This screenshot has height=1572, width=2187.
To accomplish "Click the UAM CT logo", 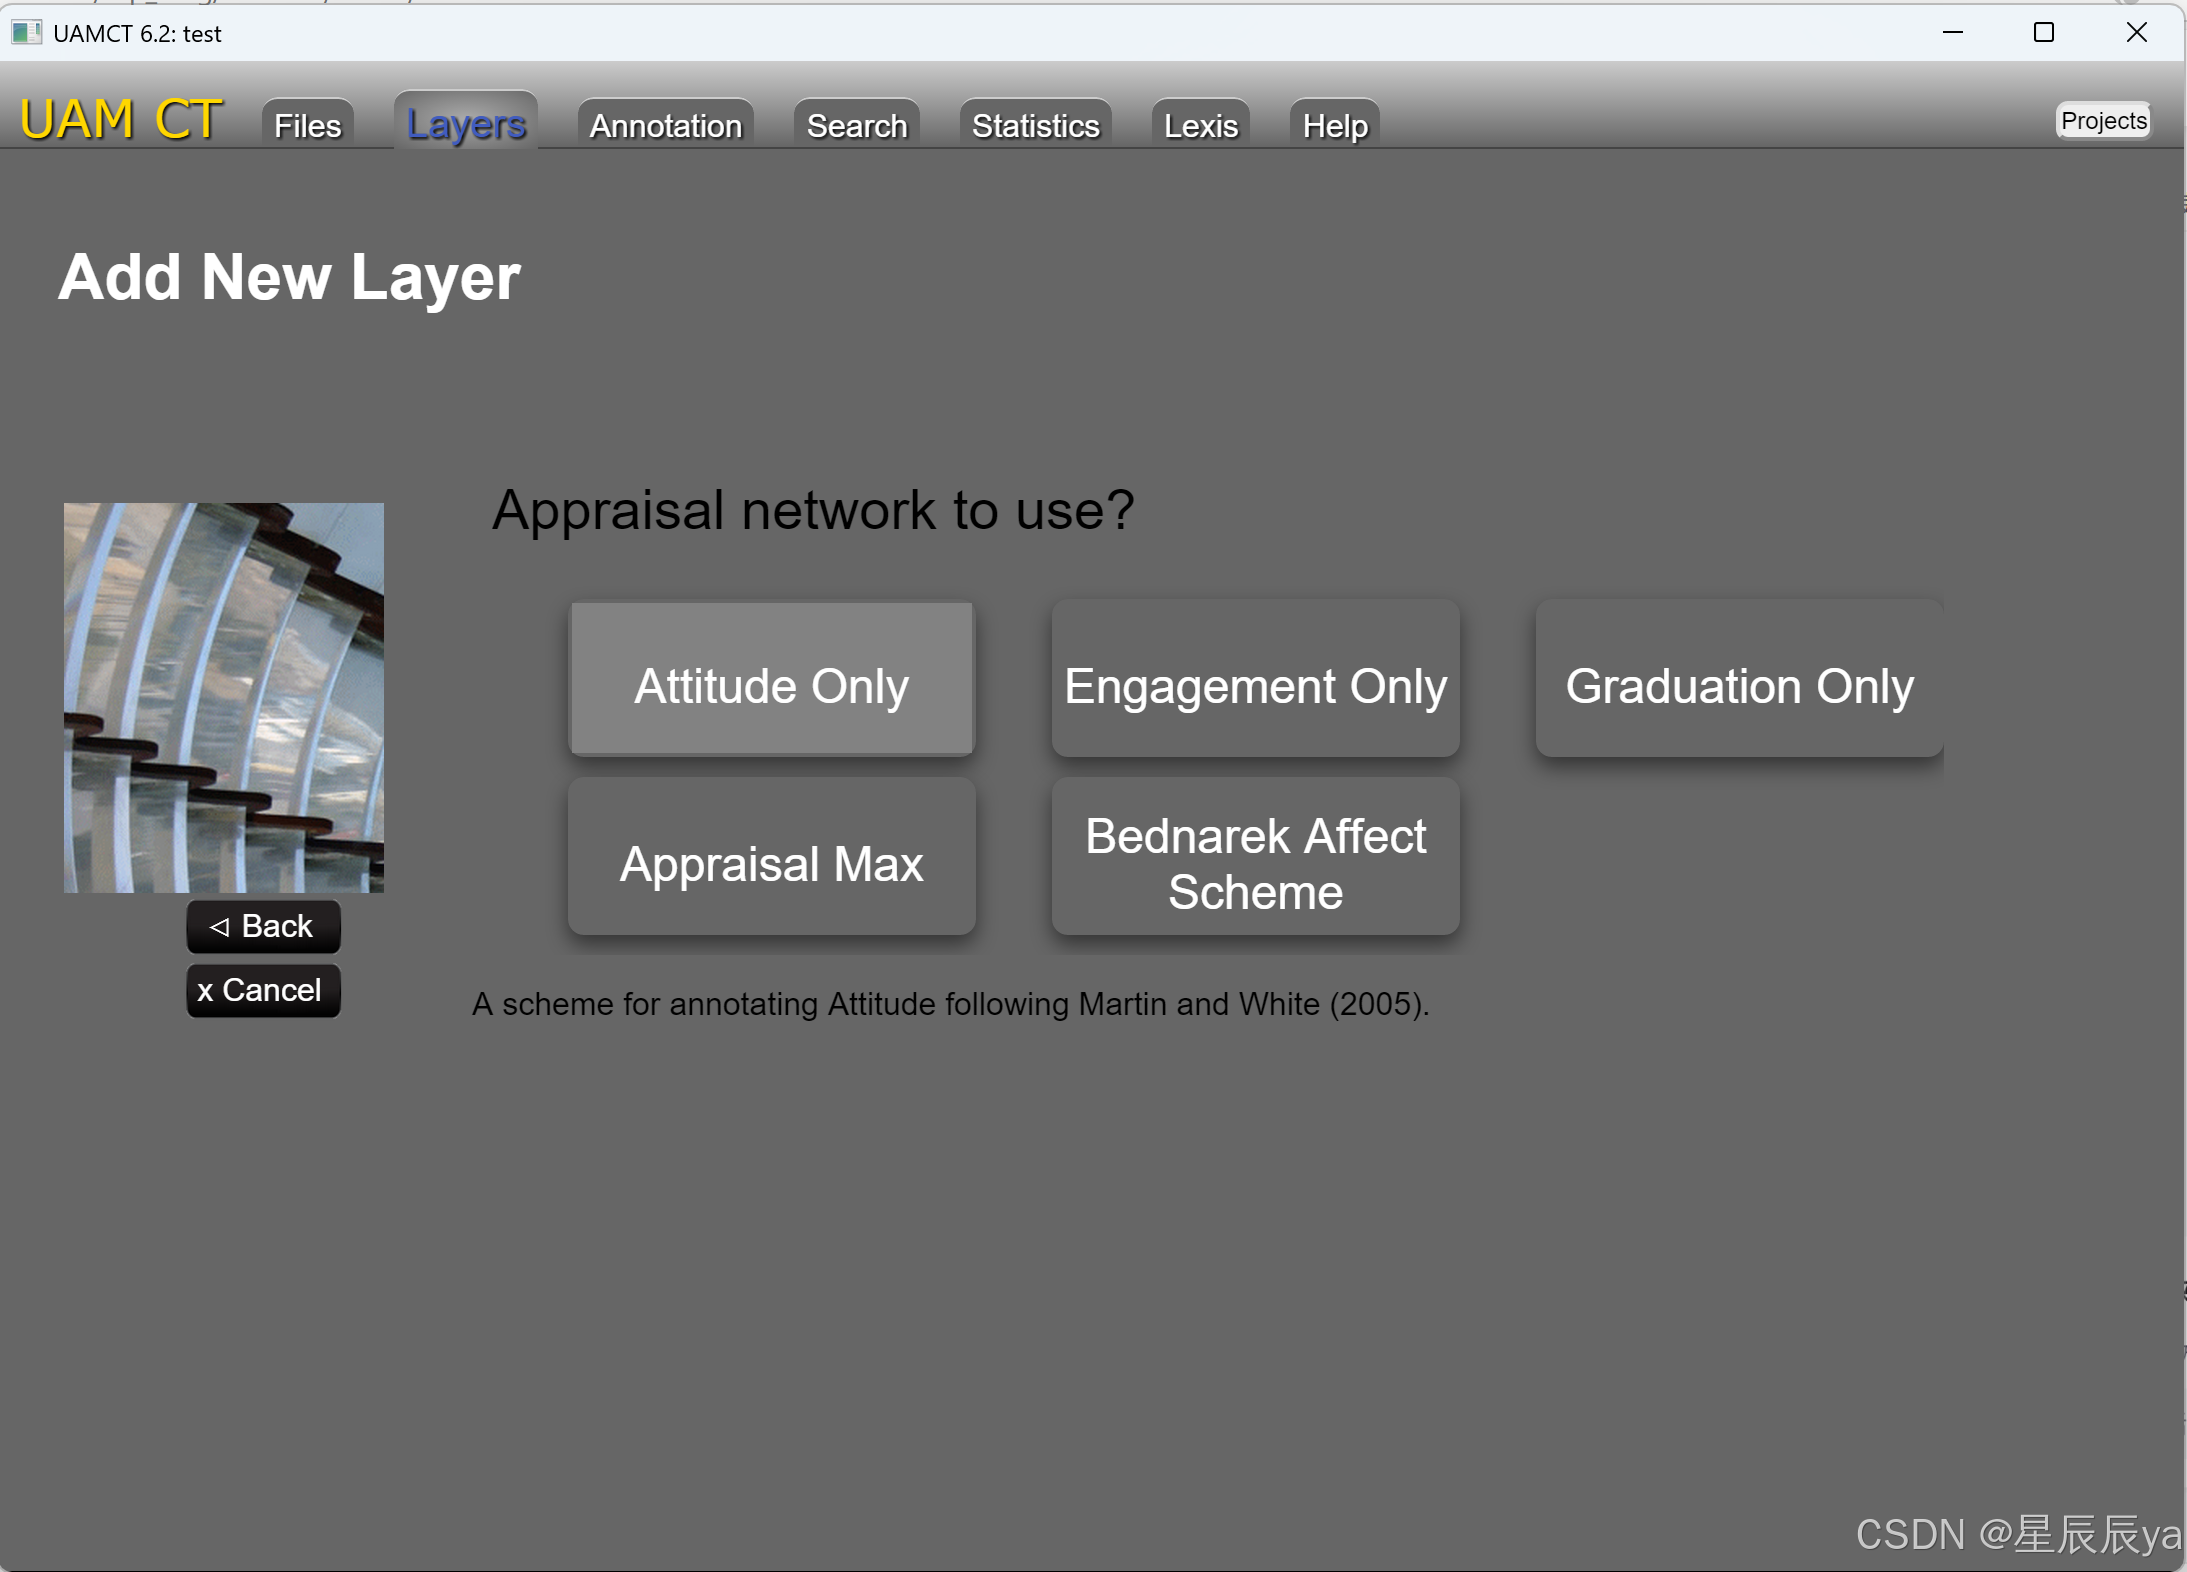I will [121, 120].
